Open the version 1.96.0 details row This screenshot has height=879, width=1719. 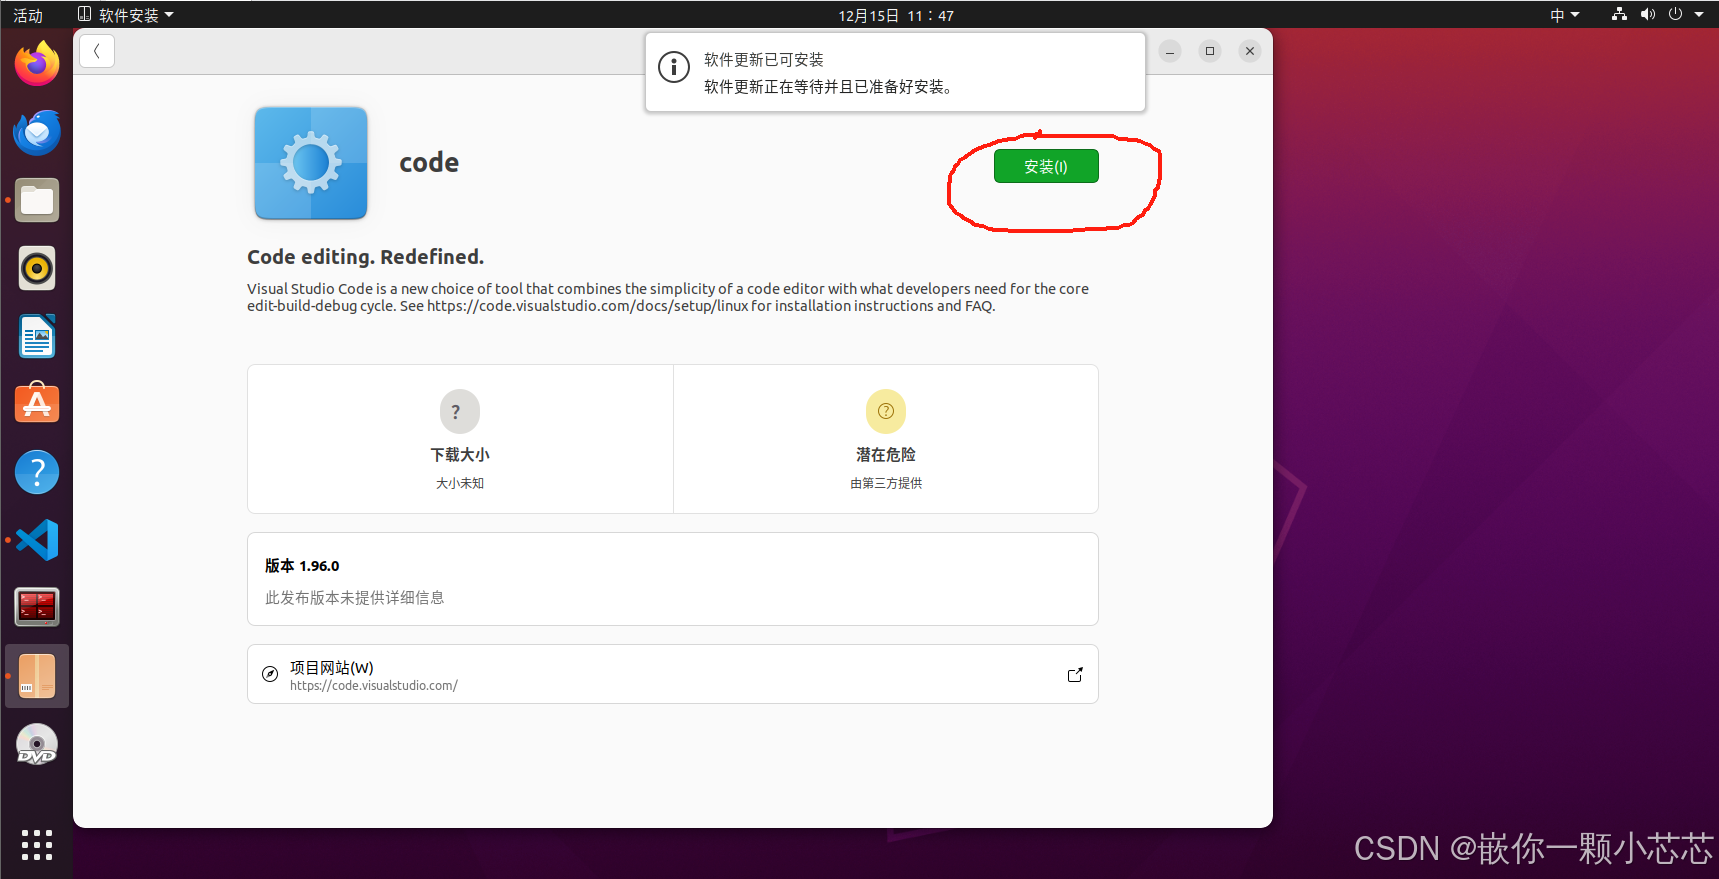(673, 579)
